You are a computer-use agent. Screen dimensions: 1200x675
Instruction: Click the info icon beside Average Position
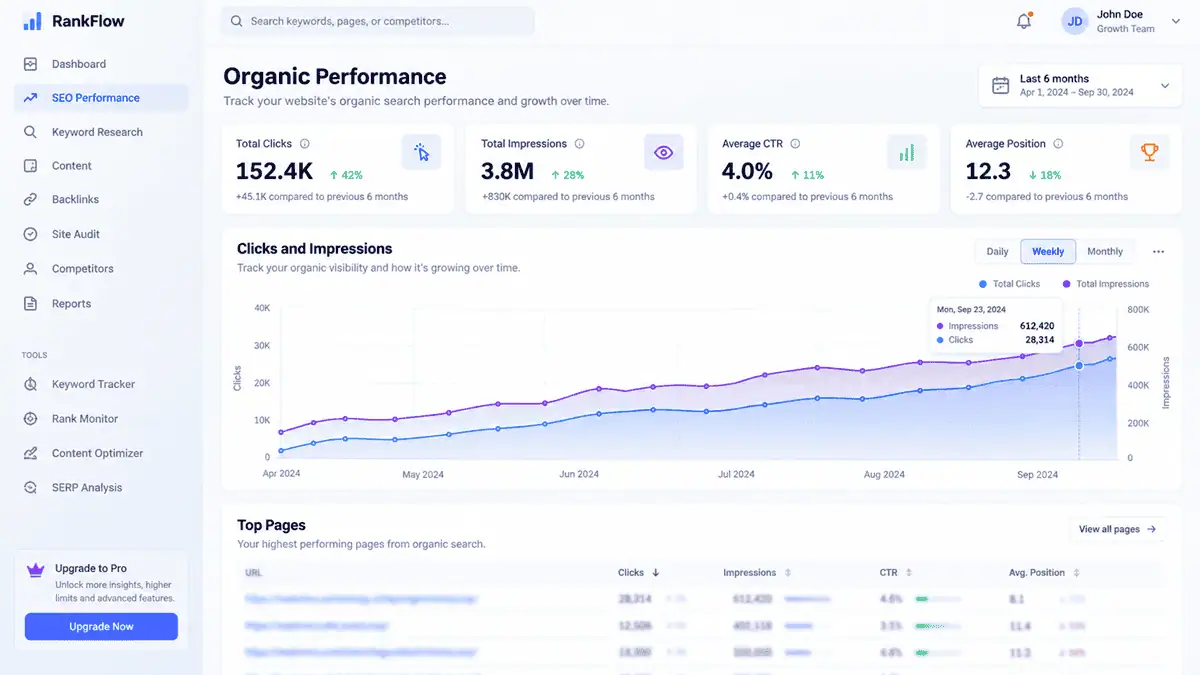[x=1059, y=144]
